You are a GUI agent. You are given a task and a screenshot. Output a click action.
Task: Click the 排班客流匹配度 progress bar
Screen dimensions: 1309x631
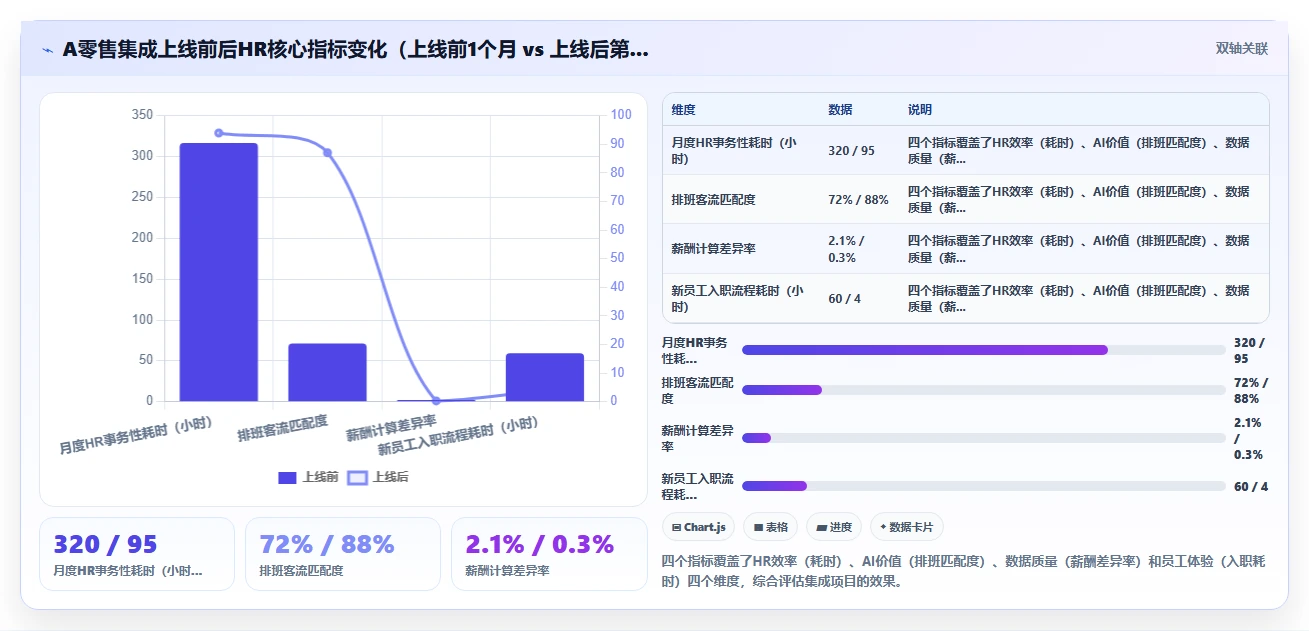pos(983,390)
